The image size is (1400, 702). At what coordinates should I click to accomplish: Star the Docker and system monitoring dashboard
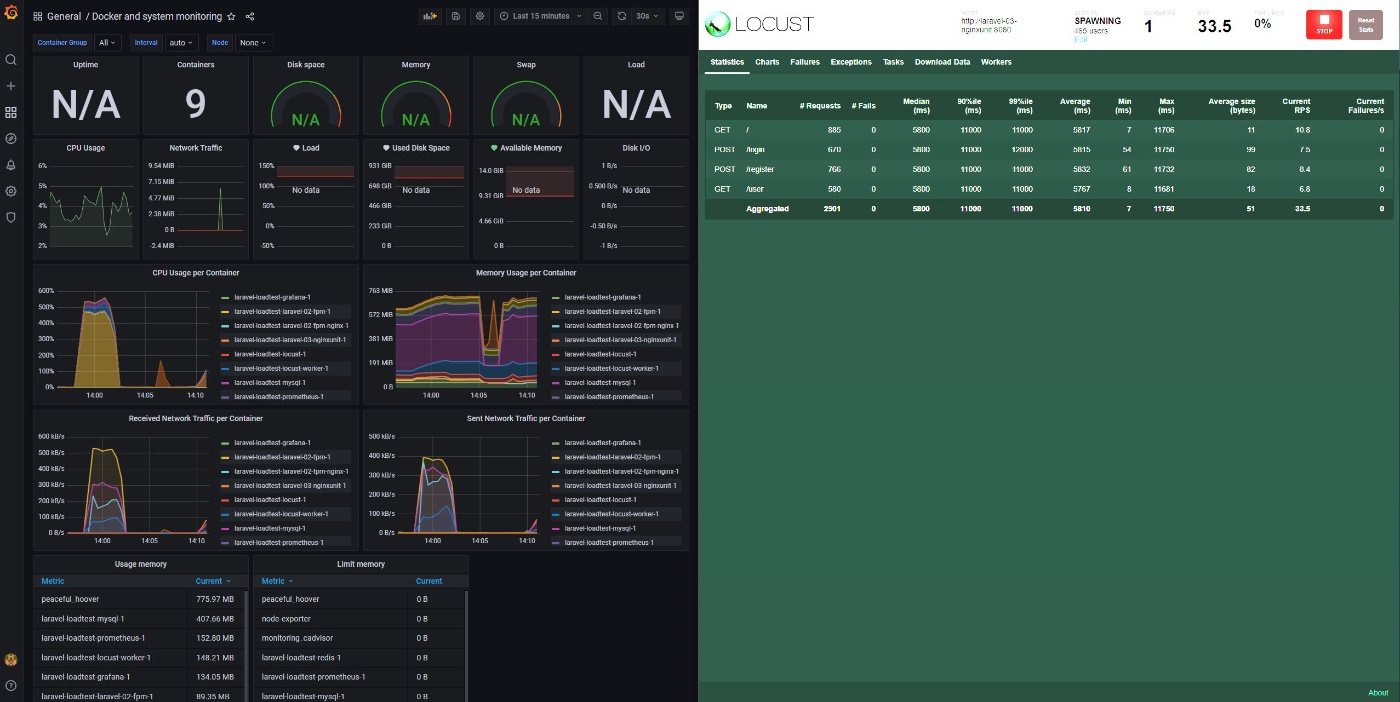(x=232, y=17)
